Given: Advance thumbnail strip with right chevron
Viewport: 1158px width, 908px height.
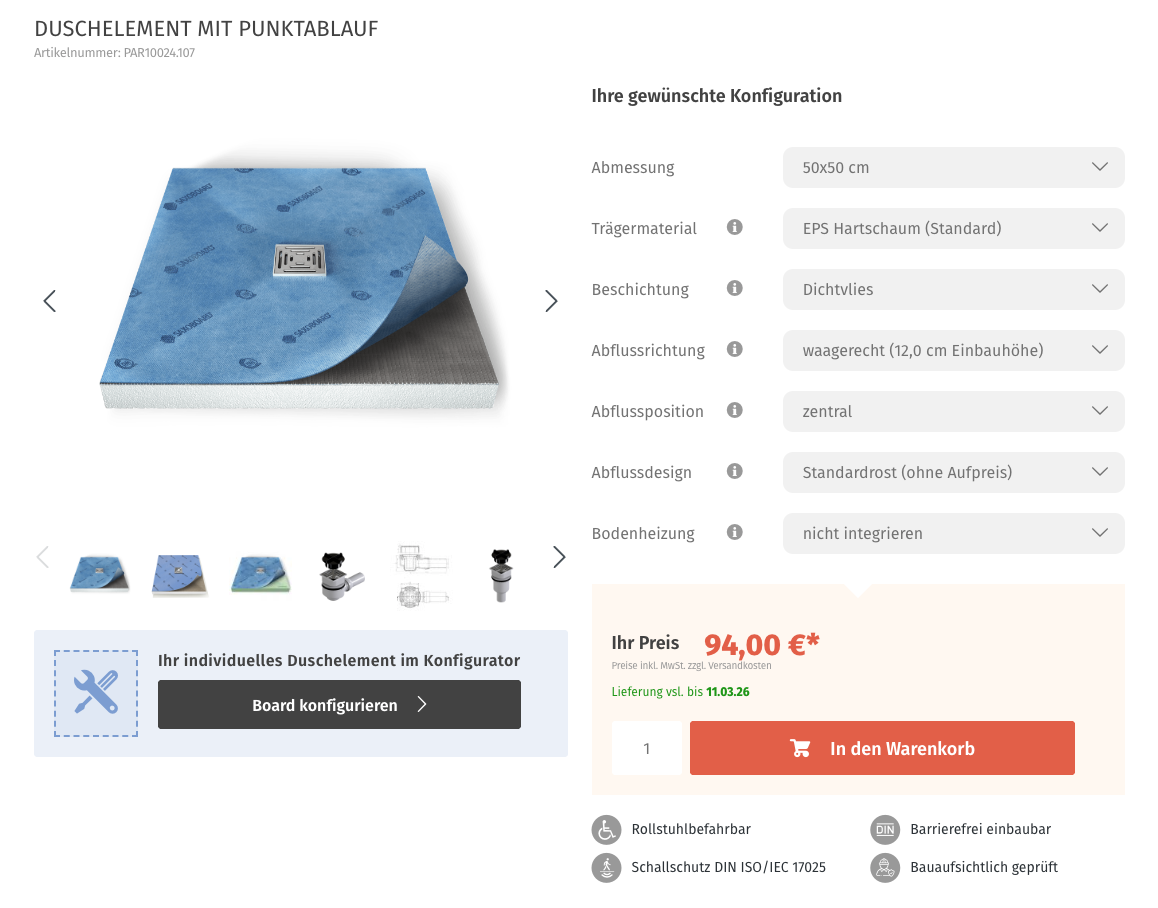Looking at the screenshot, I should (x=559, y=557).
